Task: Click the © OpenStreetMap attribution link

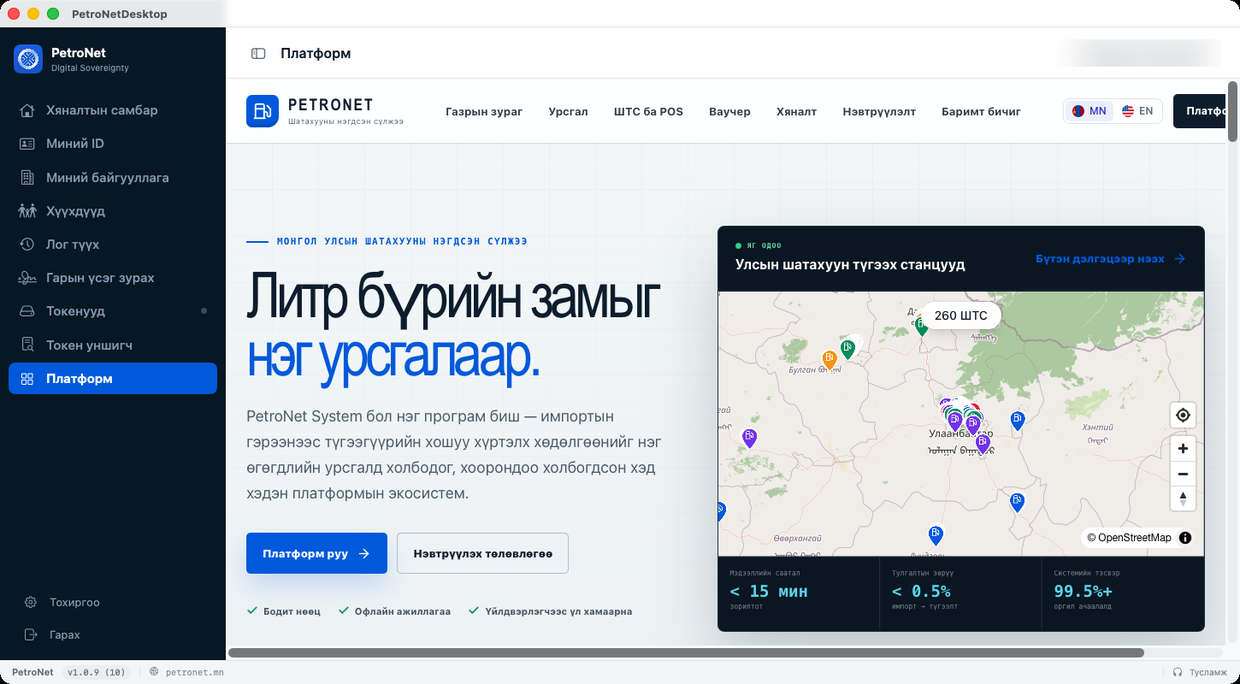Action: click(1129, 538)
